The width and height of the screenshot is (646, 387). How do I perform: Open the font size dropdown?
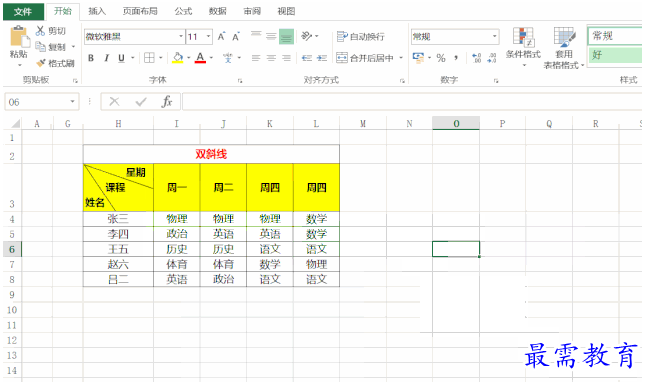click(209, 37)
